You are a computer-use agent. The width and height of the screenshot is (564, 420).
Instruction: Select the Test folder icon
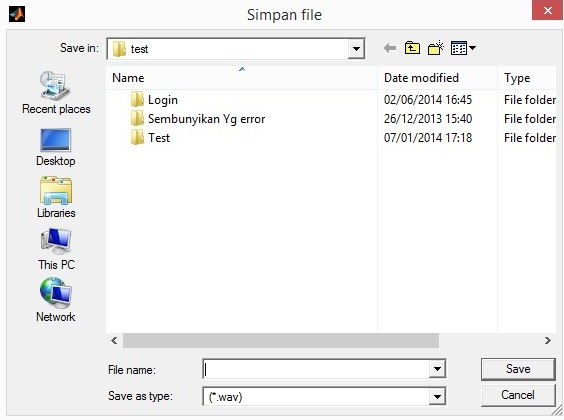click(137, 137)
